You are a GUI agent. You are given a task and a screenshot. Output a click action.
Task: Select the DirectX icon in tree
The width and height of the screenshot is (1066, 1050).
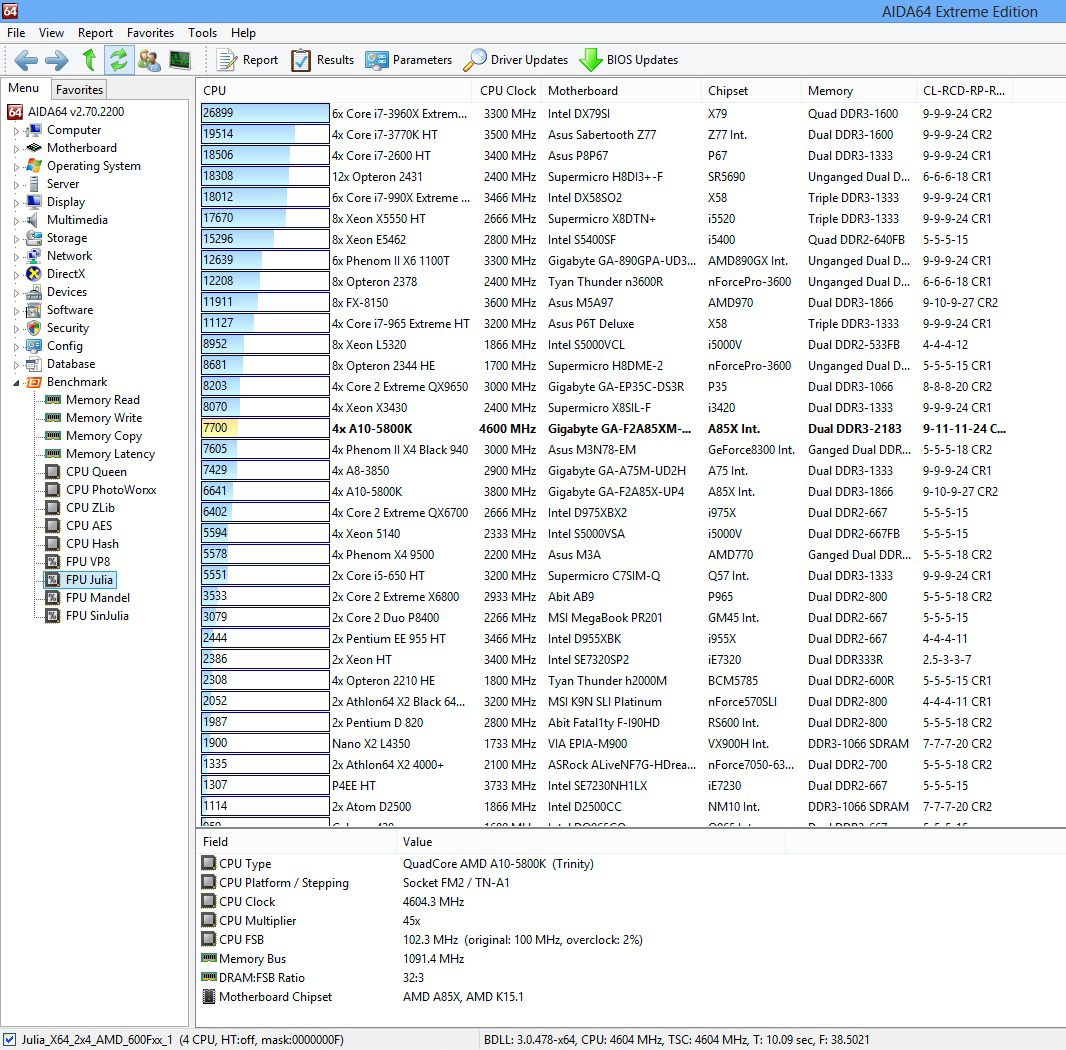[33, 273]
